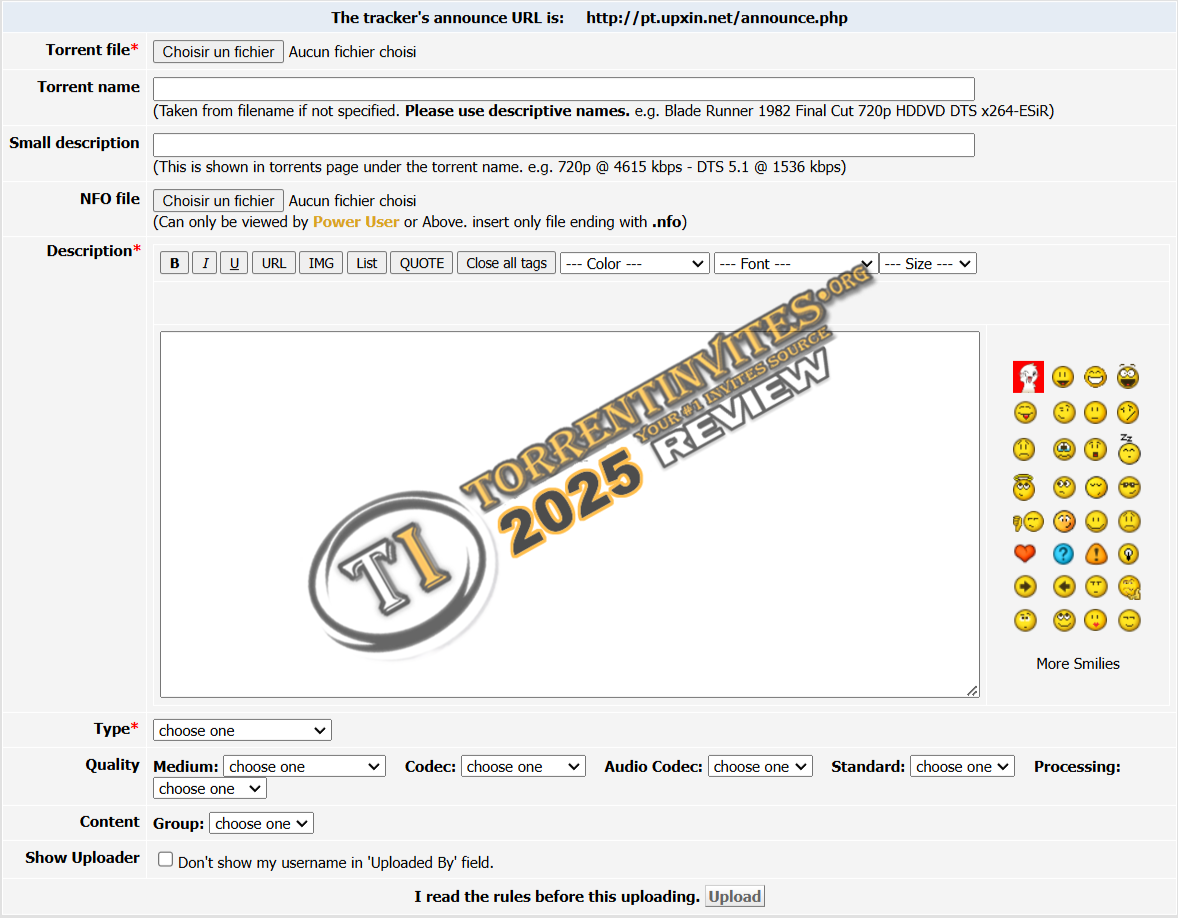Insert the red-background cartoon avatar smiley
The width and height of the screenshot is (1178, 918).
[1028, 377]
